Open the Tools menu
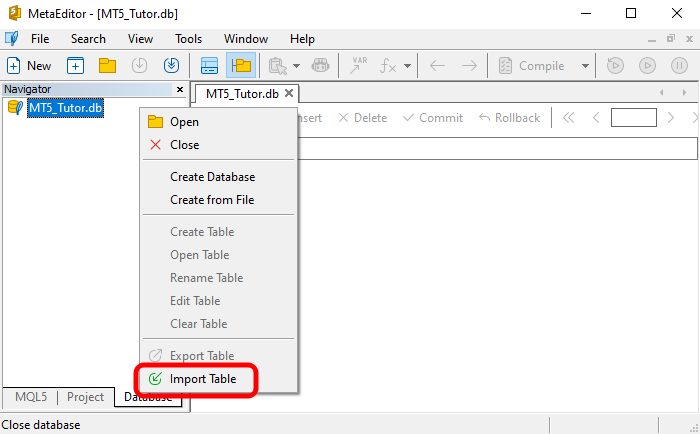The width and height of the screenshot is (700, 434). [x=188, y=38]
